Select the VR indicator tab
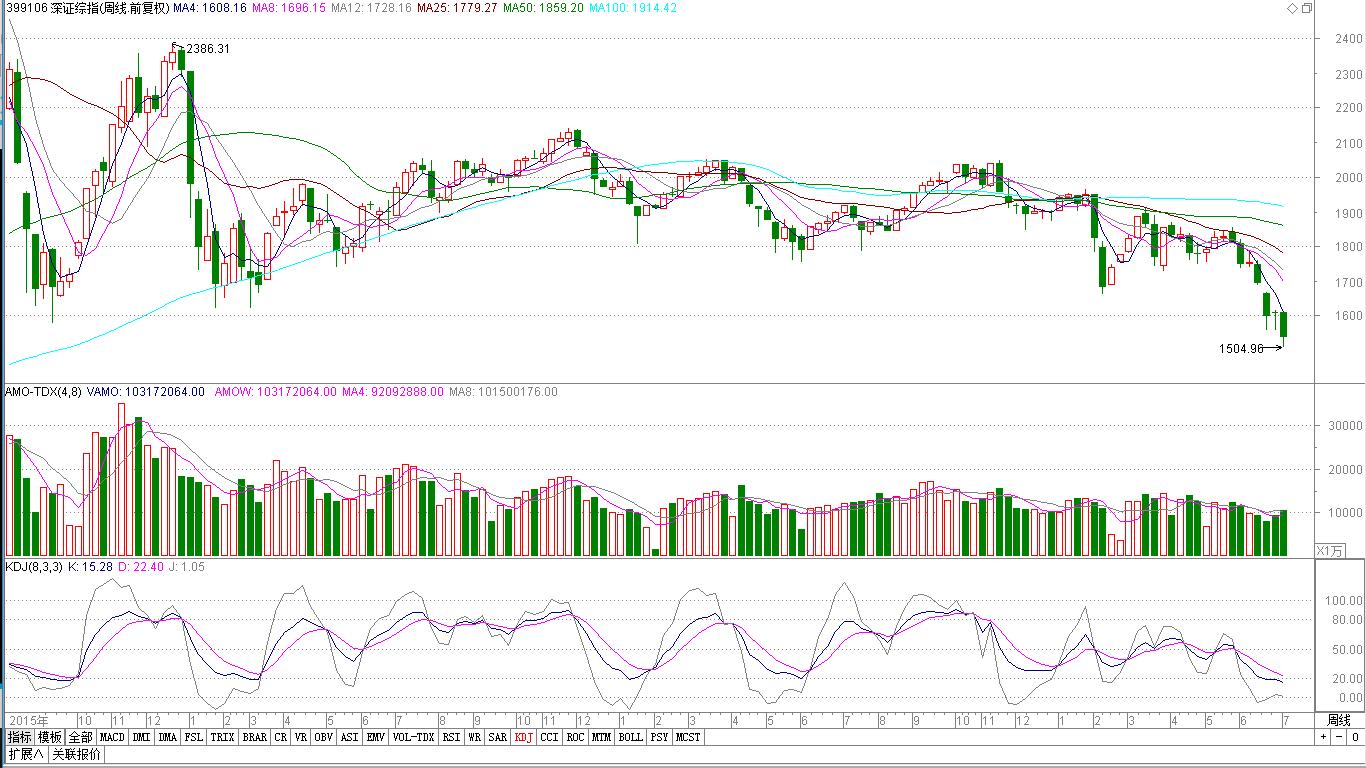Image resolution: width=1366 pixels, height=768 pixels. pyautogui.click(x=301, y=737)
